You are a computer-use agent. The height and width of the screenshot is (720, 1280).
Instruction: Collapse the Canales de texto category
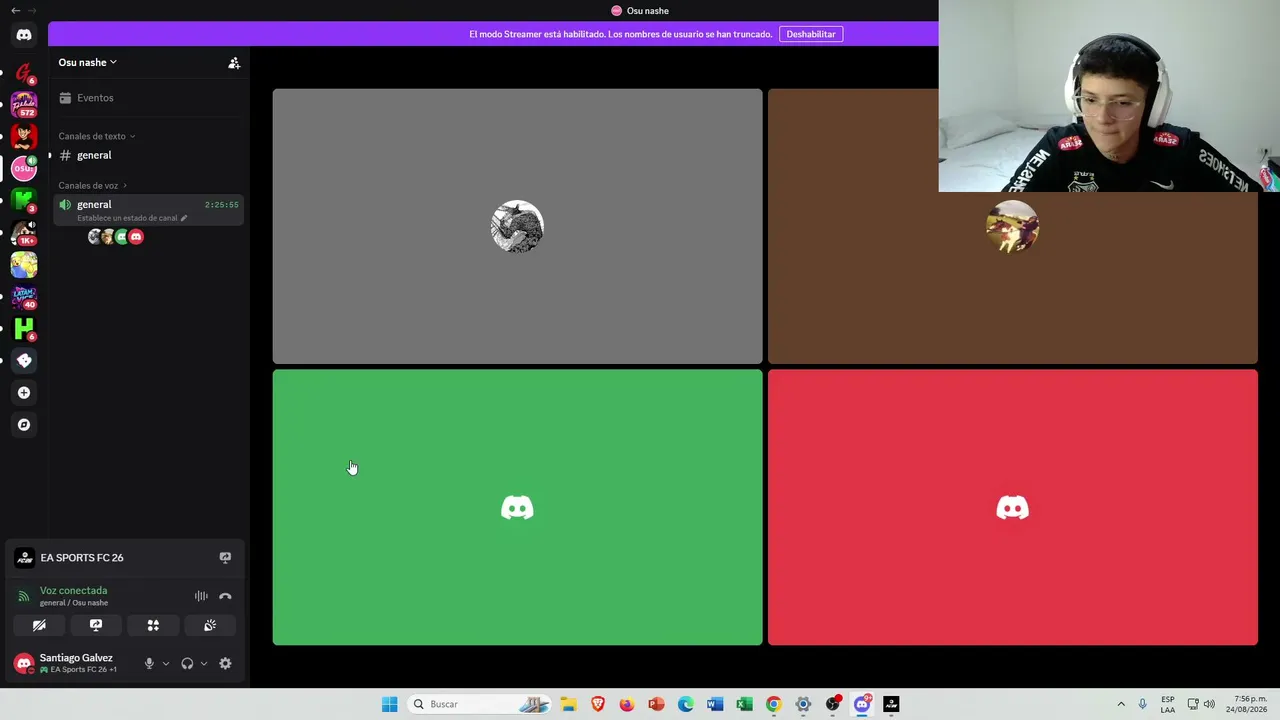(x=96, y=136)
